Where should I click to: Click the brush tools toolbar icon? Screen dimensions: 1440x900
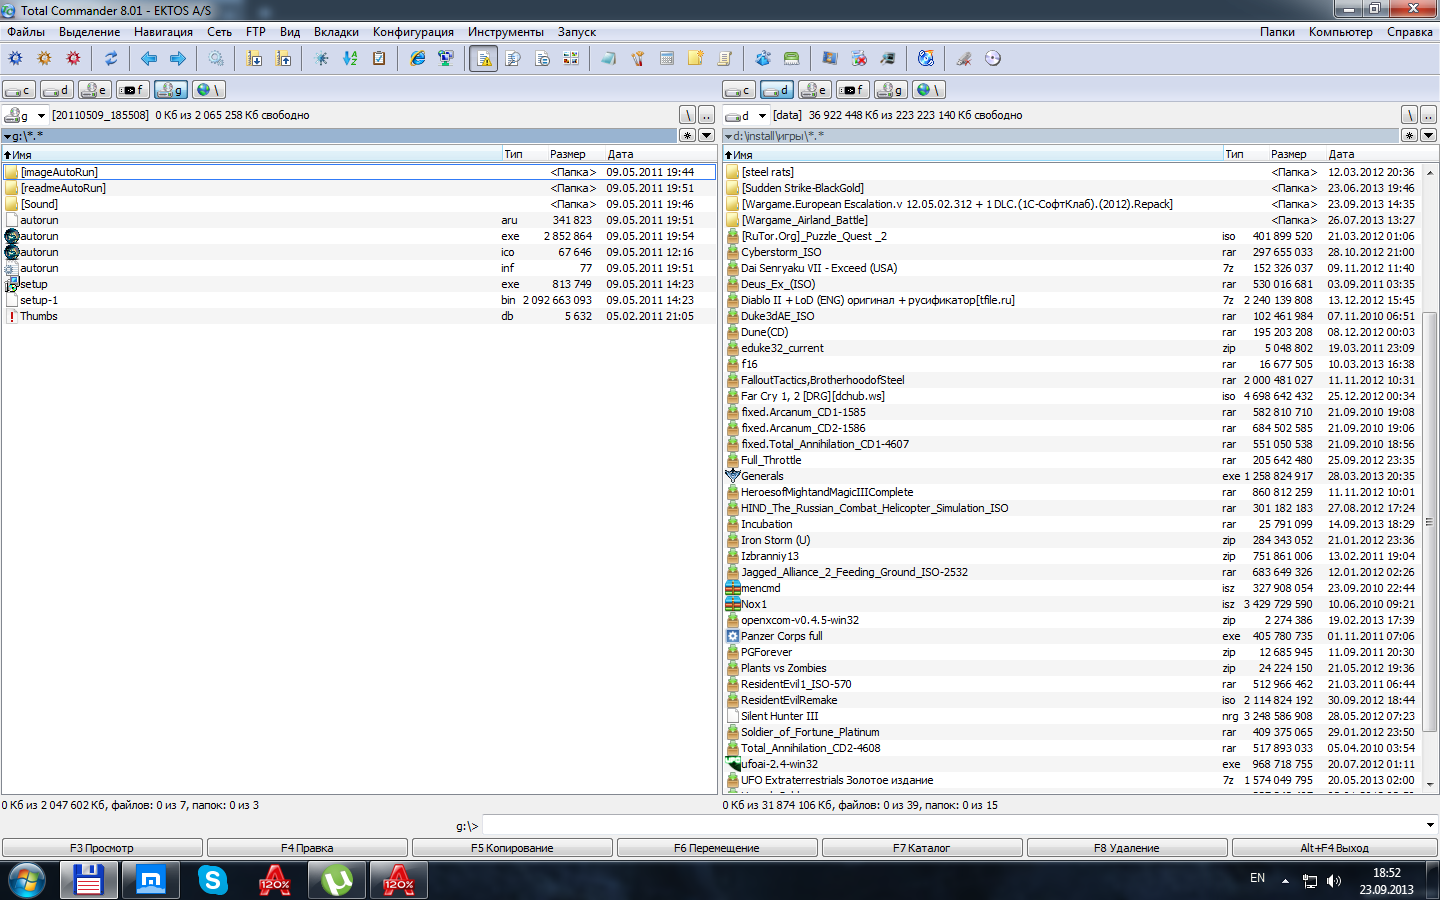638,59
